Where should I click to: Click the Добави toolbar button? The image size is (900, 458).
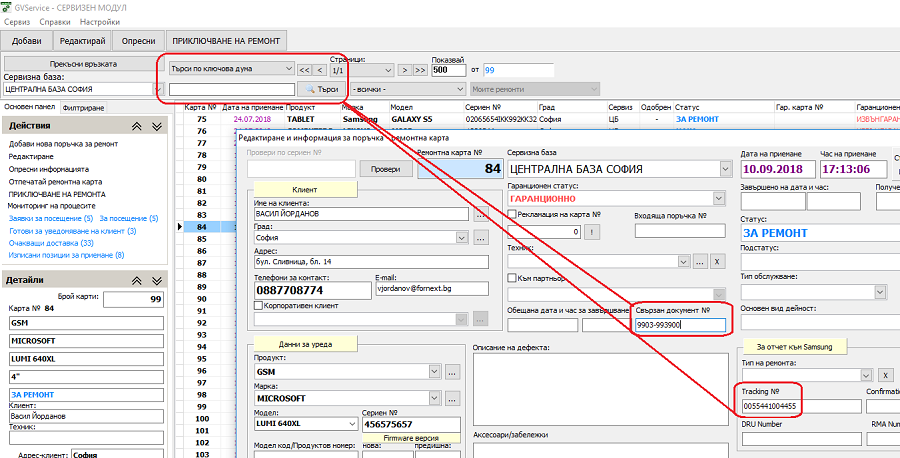(27, 41)
